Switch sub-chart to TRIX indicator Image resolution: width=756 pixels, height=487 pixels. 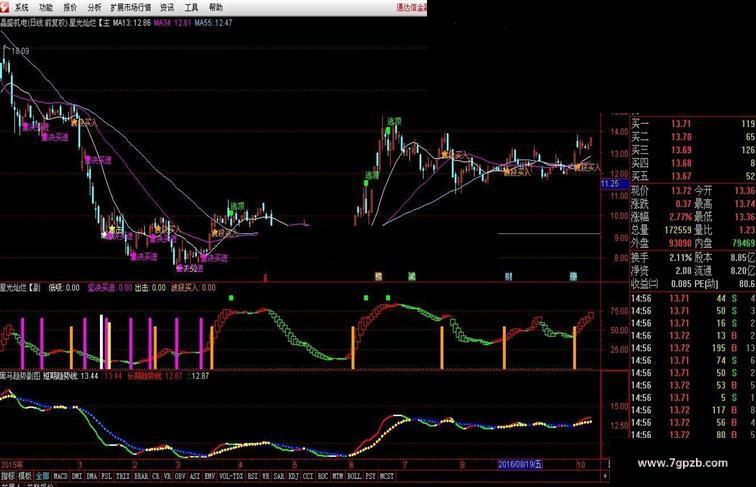point(123,476)
